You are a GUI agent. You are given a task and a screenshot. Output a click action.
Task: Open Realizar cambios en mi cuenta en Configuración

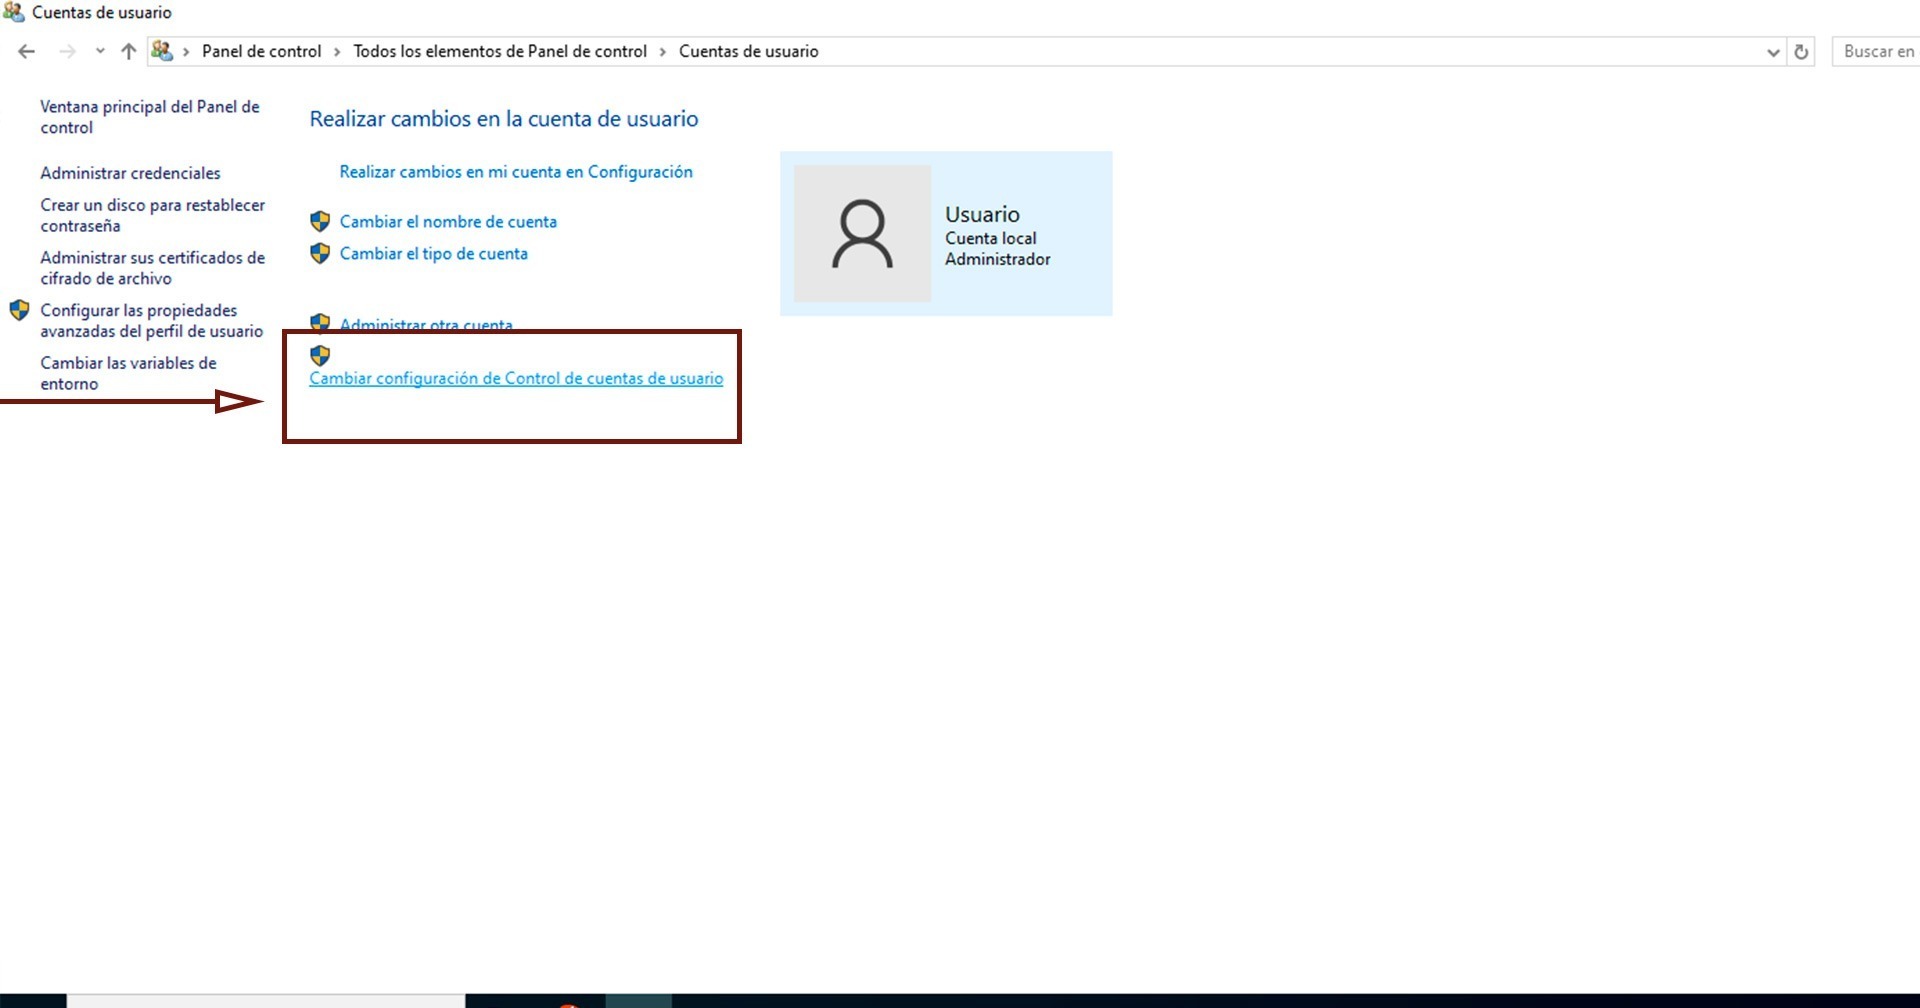point(516,172)
